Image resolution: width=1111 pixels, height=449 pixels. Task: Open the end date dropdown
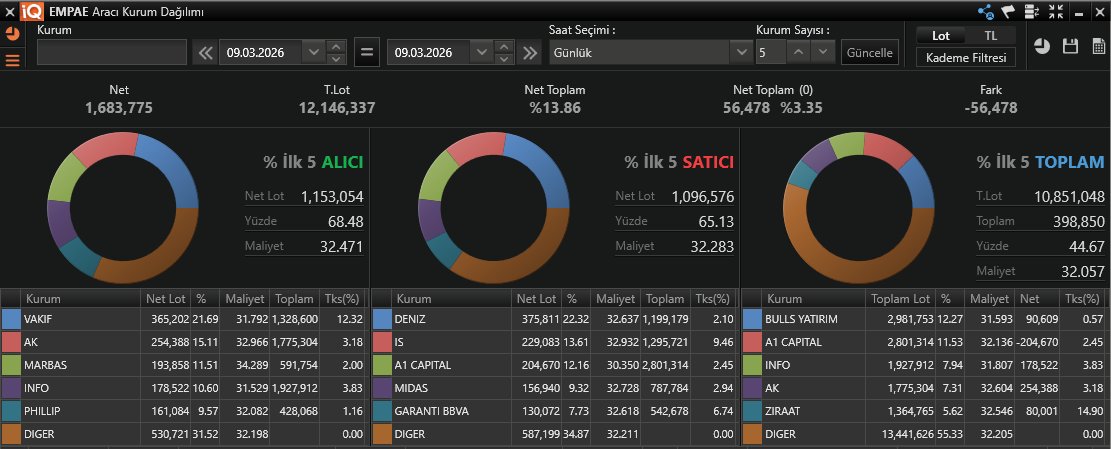pyautogui.click(x=481, y=52)
